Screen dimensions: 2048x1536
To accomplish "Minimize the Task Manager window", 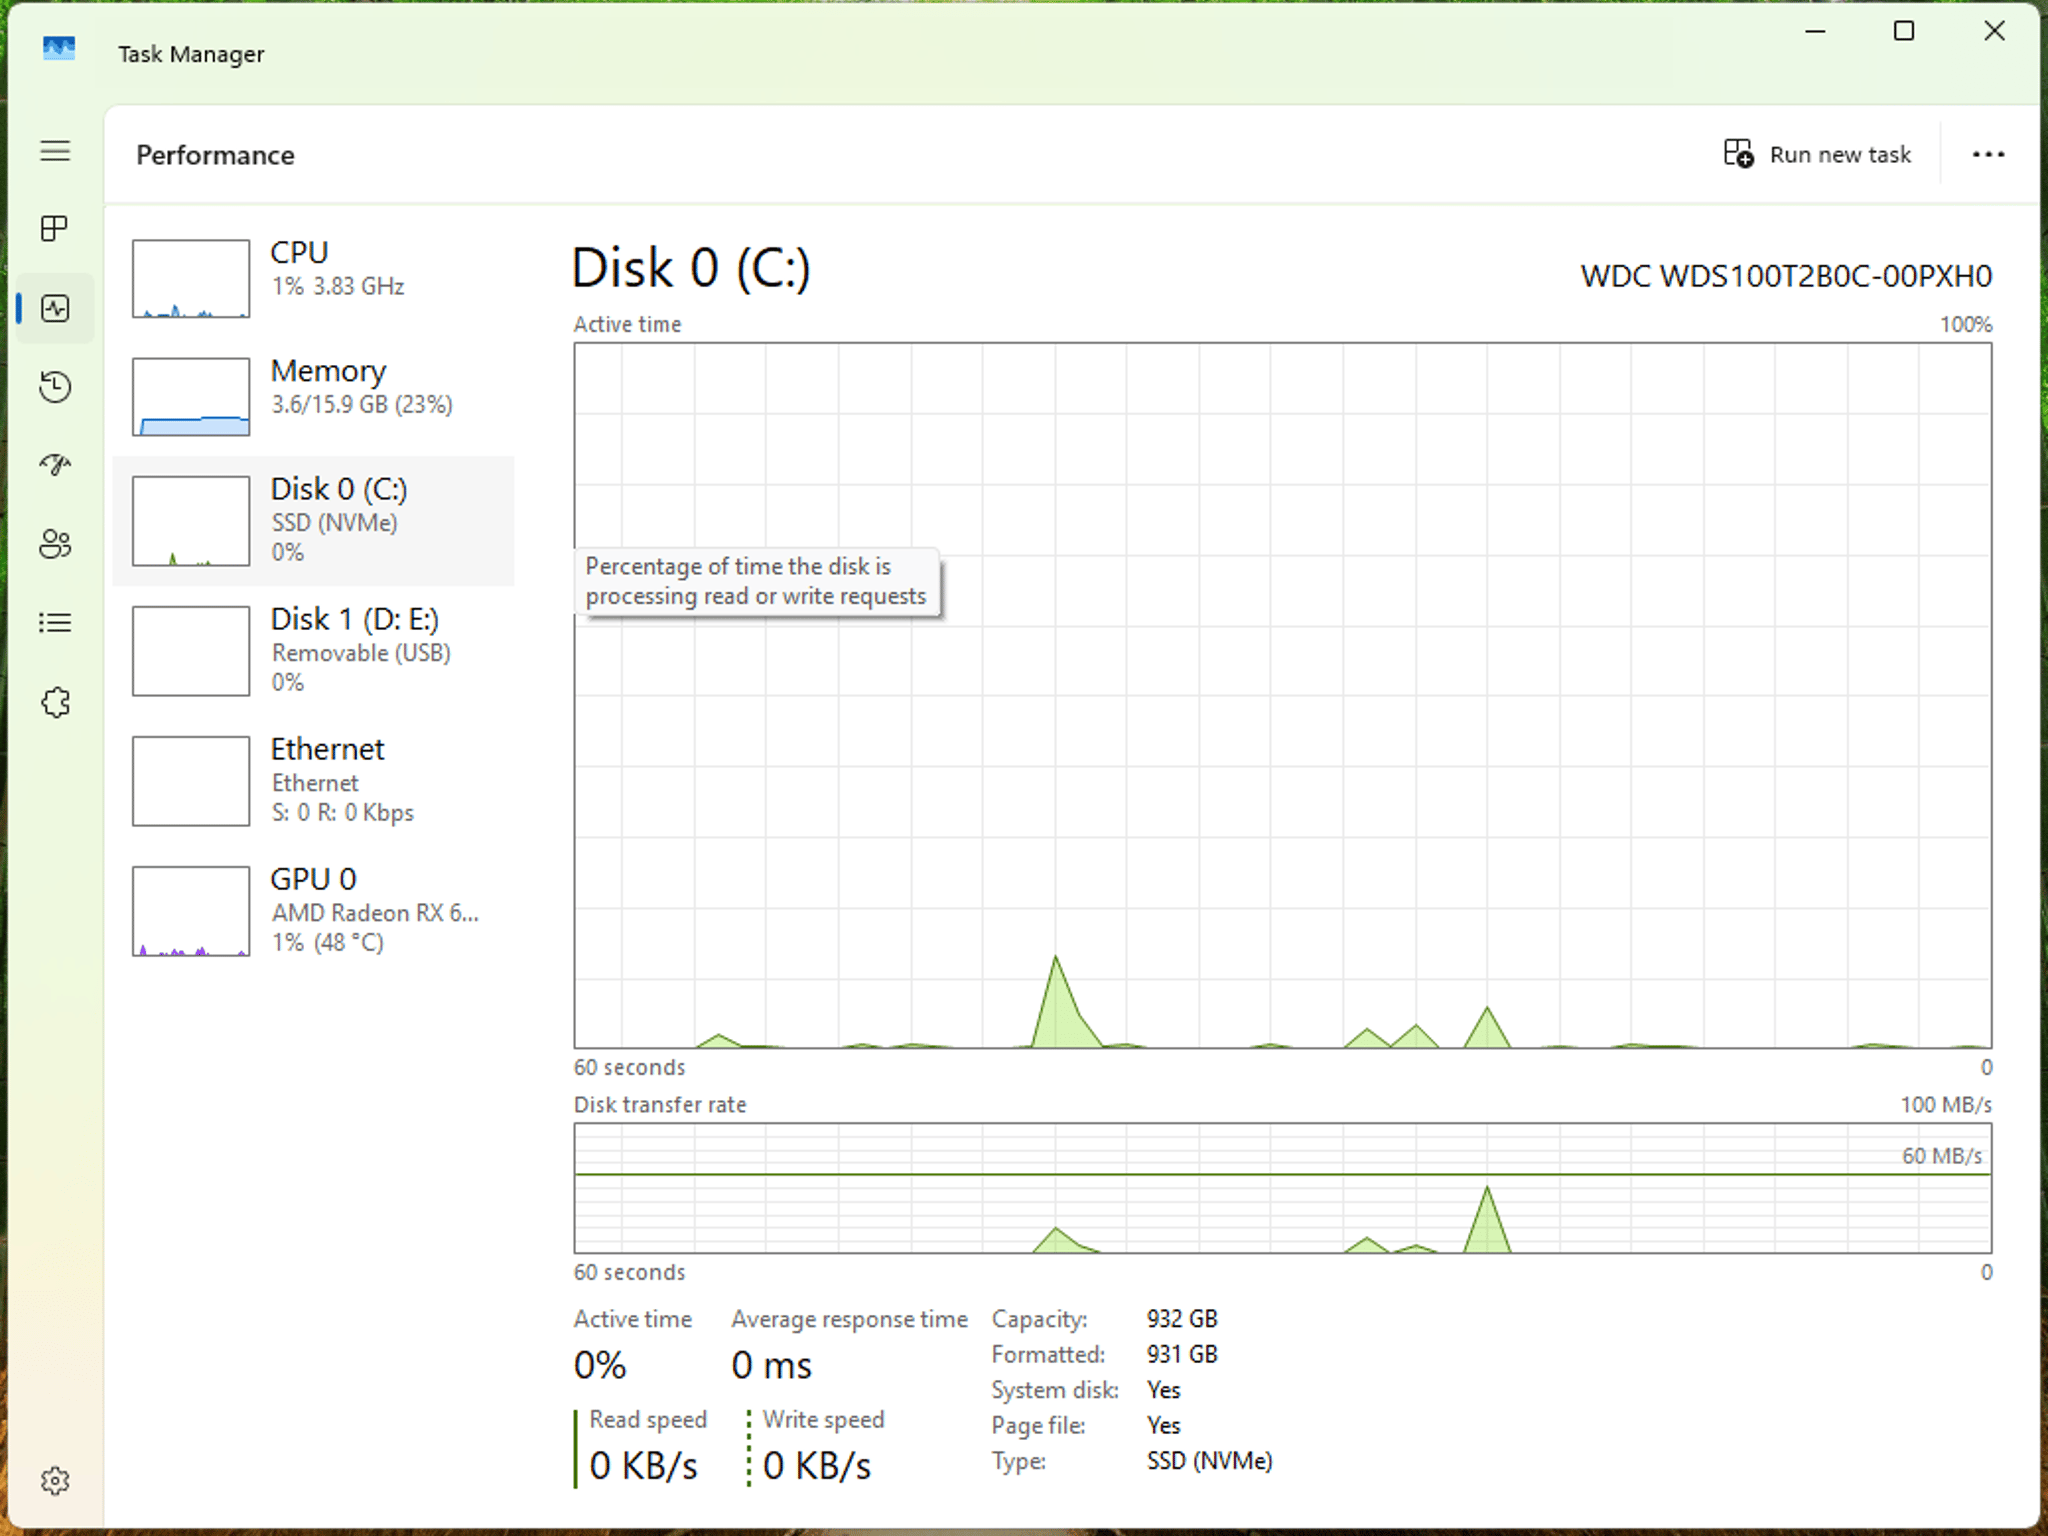I will coord(1816,31).
